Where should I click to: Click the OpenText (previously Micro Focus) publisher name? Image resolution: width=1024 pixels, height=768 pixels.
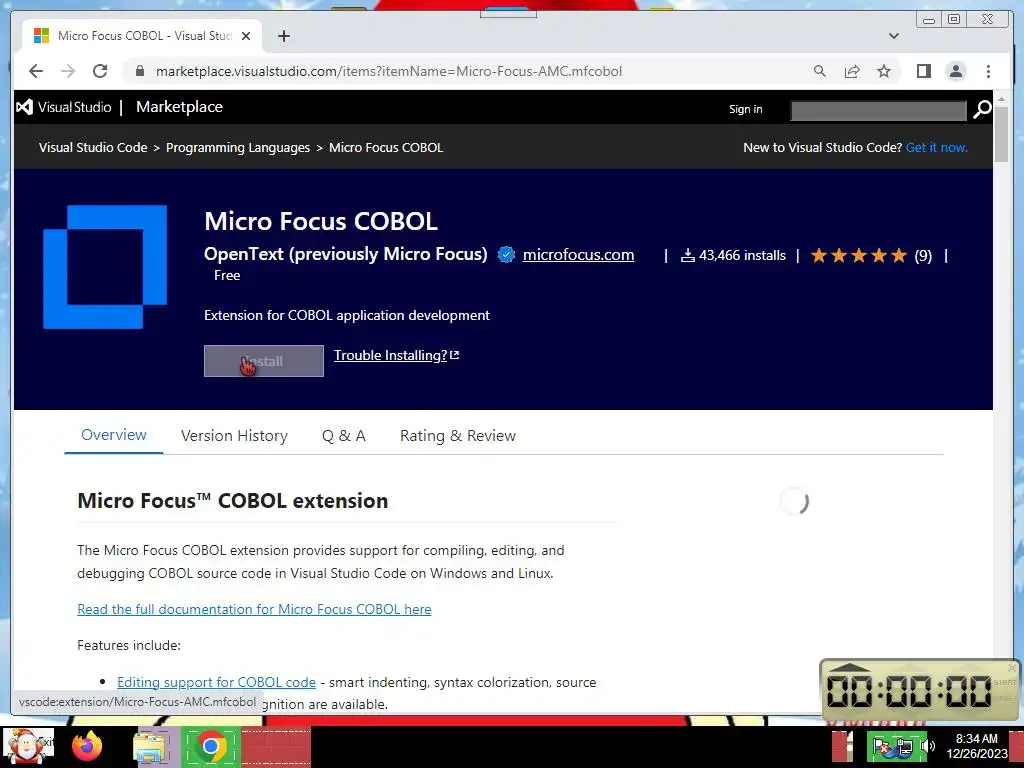(x=345, y=254)
